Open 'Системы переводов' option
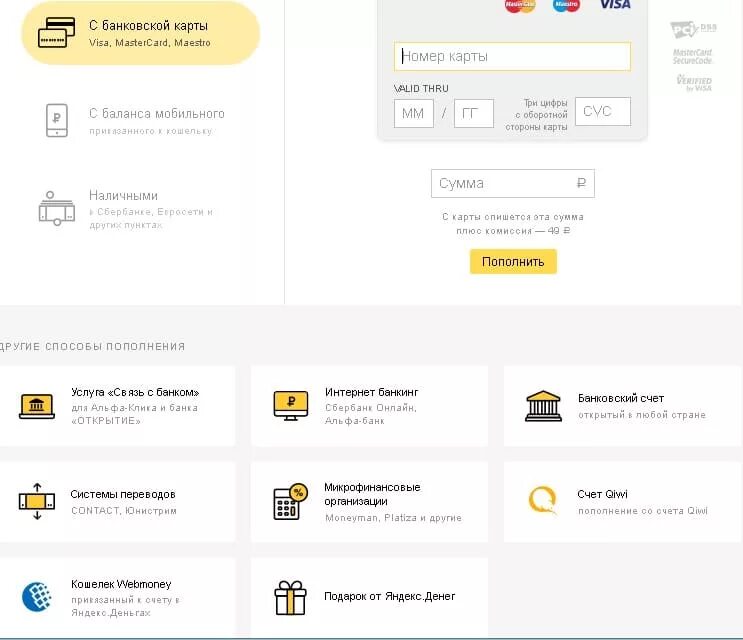Viewport: 743px width, 640px height. point(117,502)
